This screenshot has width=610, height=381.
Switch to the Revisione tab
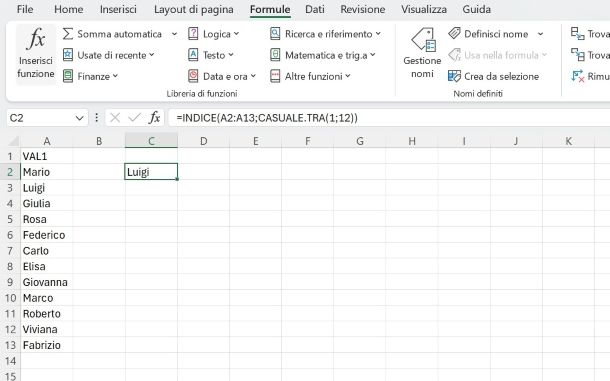[x=363, y=9]
